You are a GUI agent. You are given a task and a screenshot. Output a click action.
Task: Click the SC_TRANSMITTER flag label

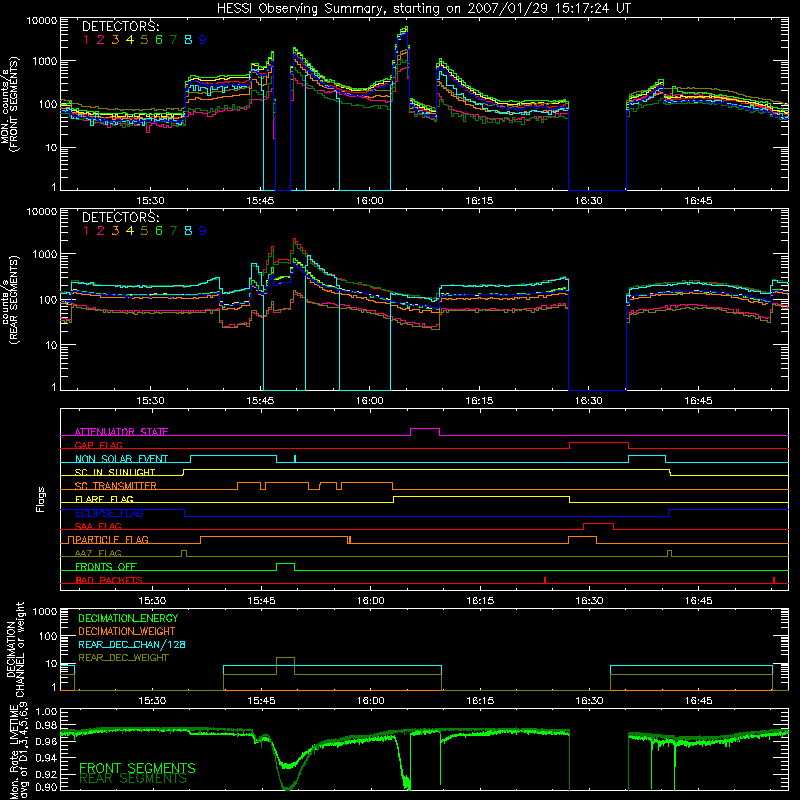point(116,485)
